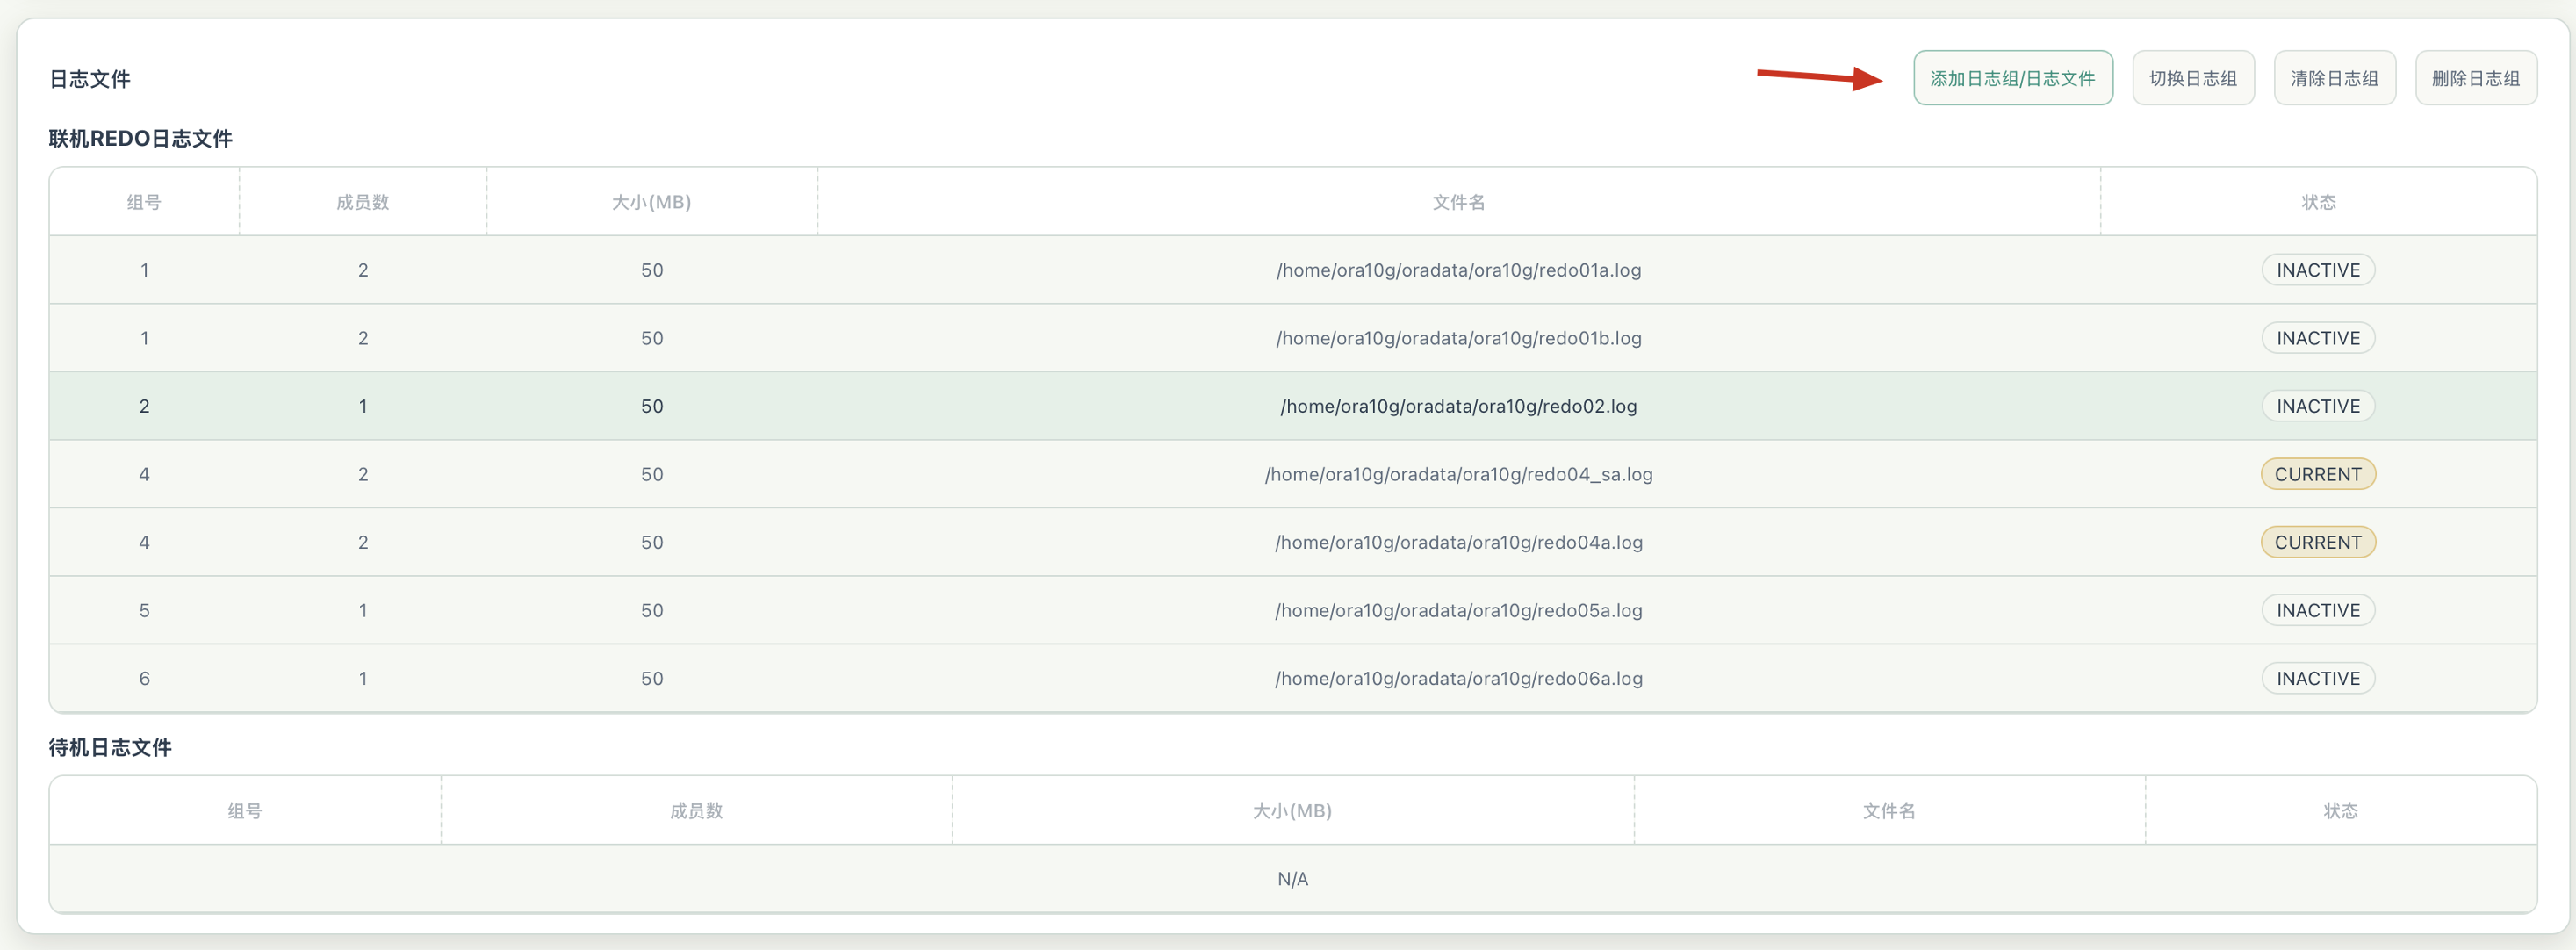The image size is (2576, 950).
Task: Click the CURRENT badge for redo04a.log
Action: click(2317, 542)
